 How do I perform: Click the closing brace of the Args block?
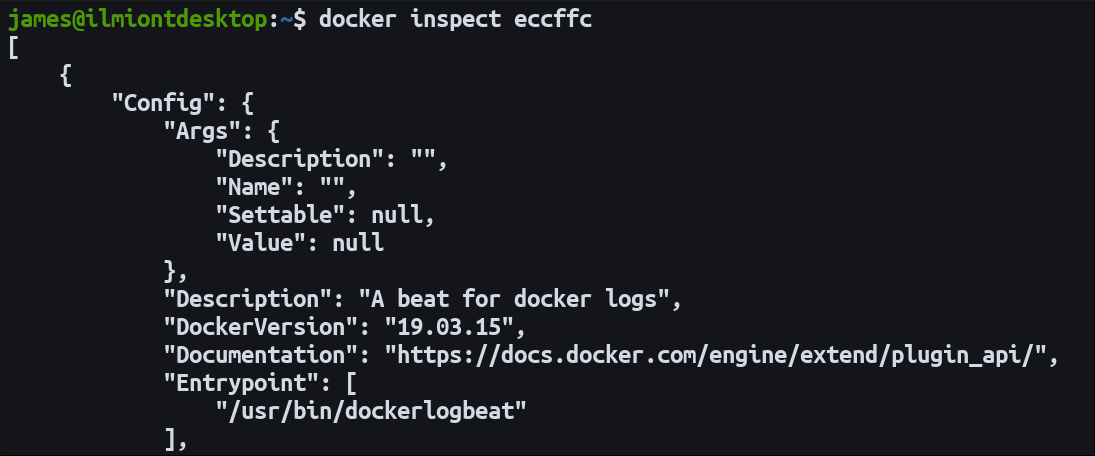tap(169, 270)
